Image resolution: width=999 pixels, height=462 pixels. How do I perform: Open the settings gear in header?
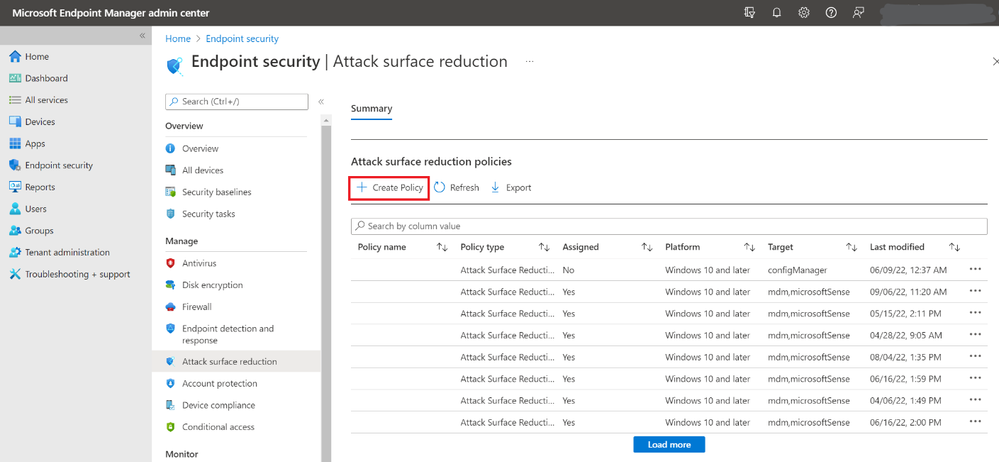(804, 13)
